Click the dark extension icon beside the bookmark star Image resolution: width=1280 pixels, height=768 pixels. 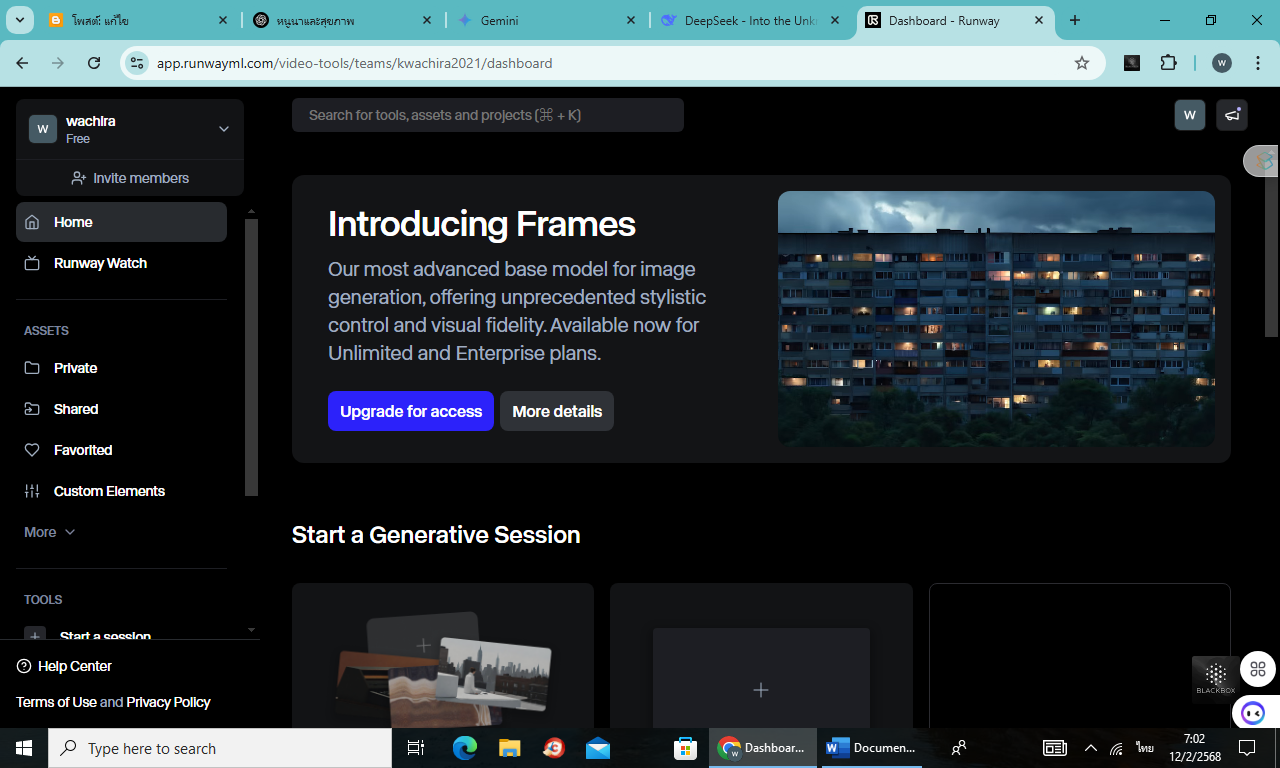1132,63
